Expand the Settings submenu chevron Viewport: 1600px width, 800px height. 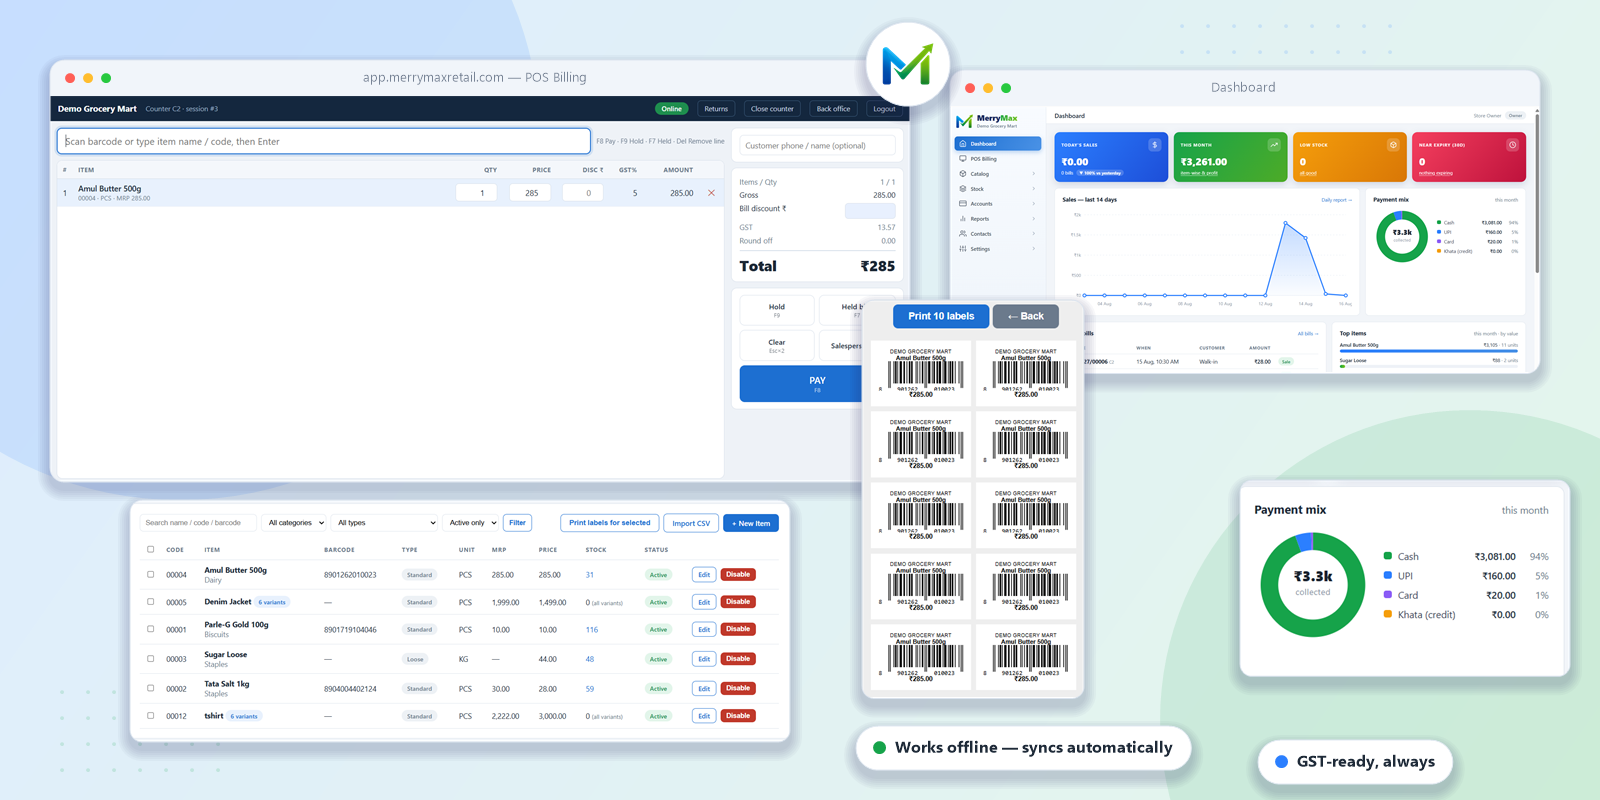(x=1034, y=249)
